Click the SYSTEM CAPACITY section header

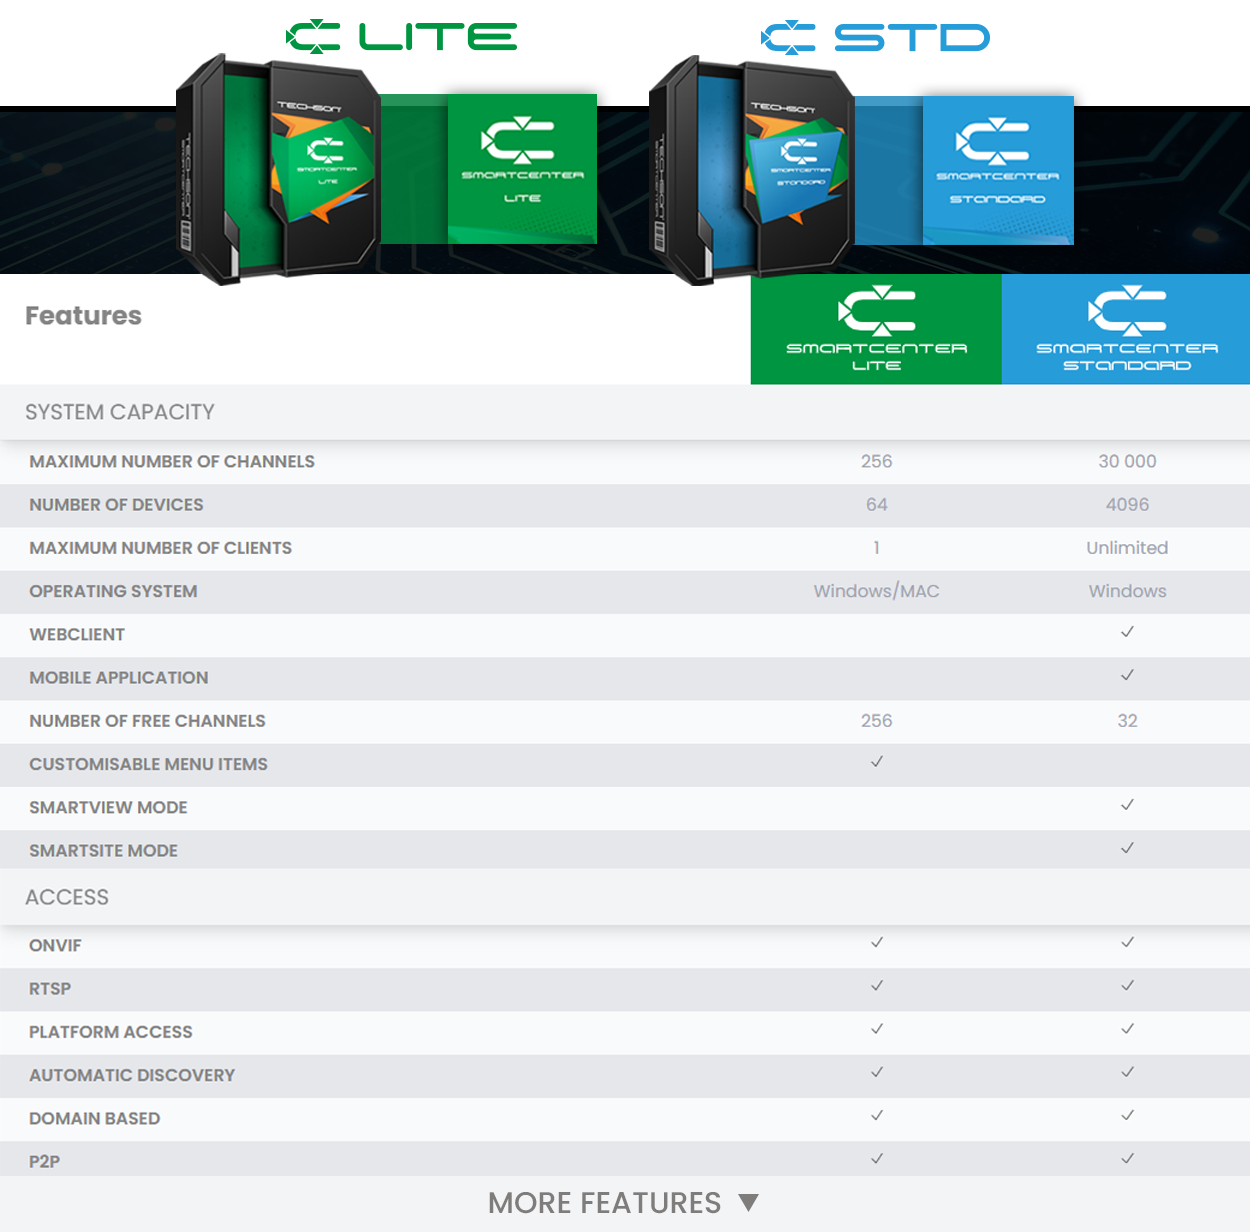click(x=120, y=412)
